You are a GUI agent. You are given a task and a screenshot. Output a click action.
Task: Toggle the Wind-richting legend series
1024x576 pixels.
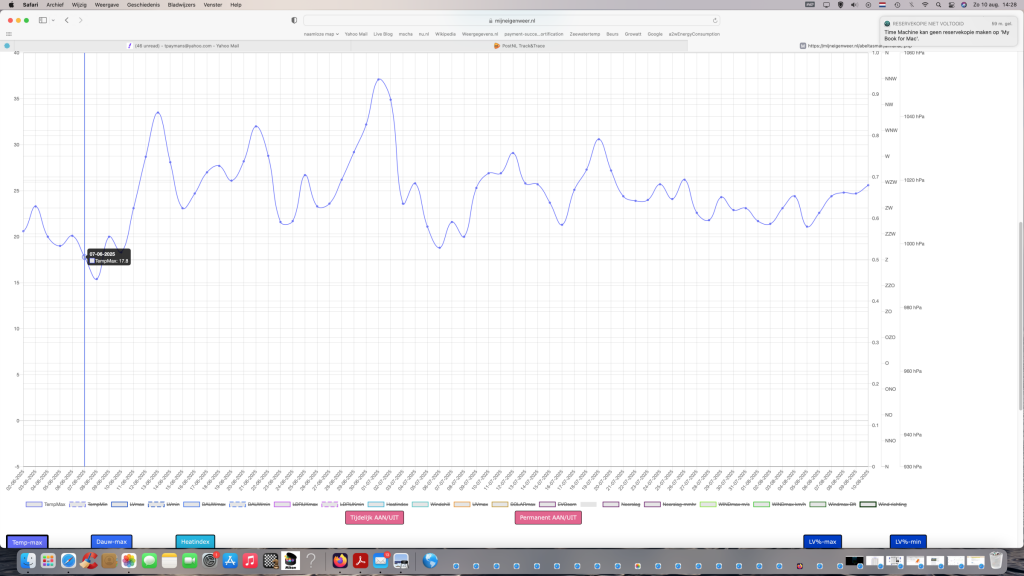[883, 504]
